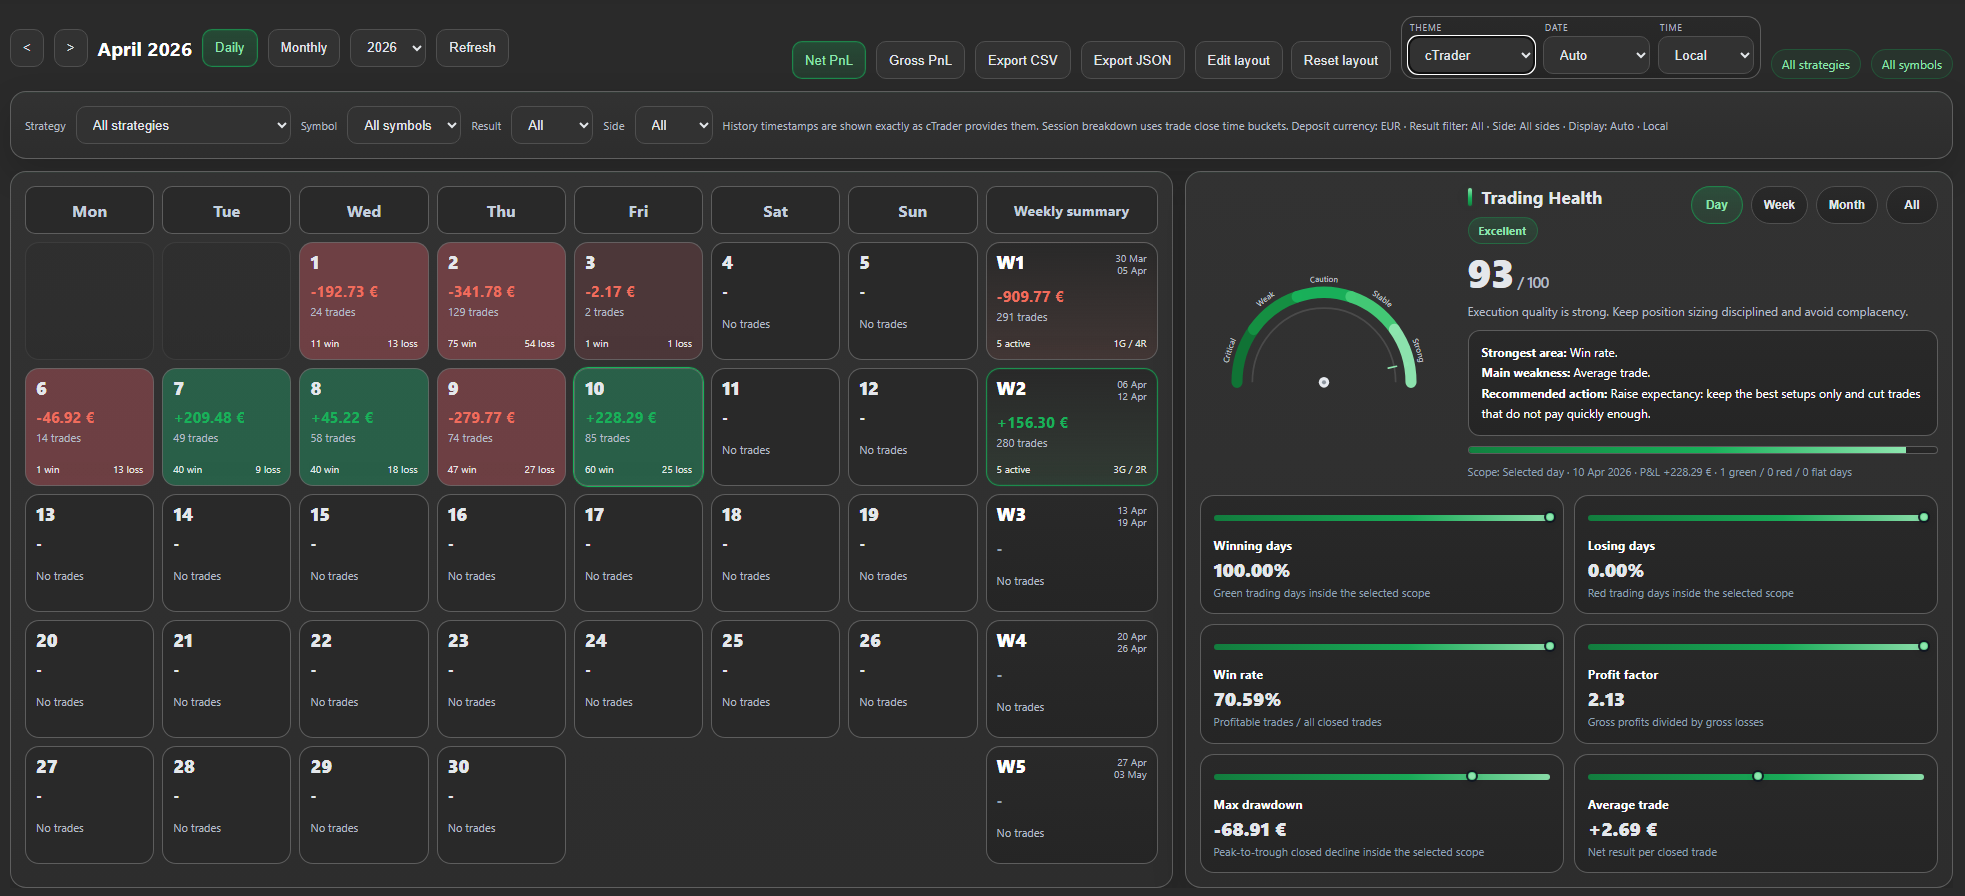The height and width of the screenshot is (896, 1965).
Task: Select the Saturday April 11 cell
Action: tap(775, 427)
